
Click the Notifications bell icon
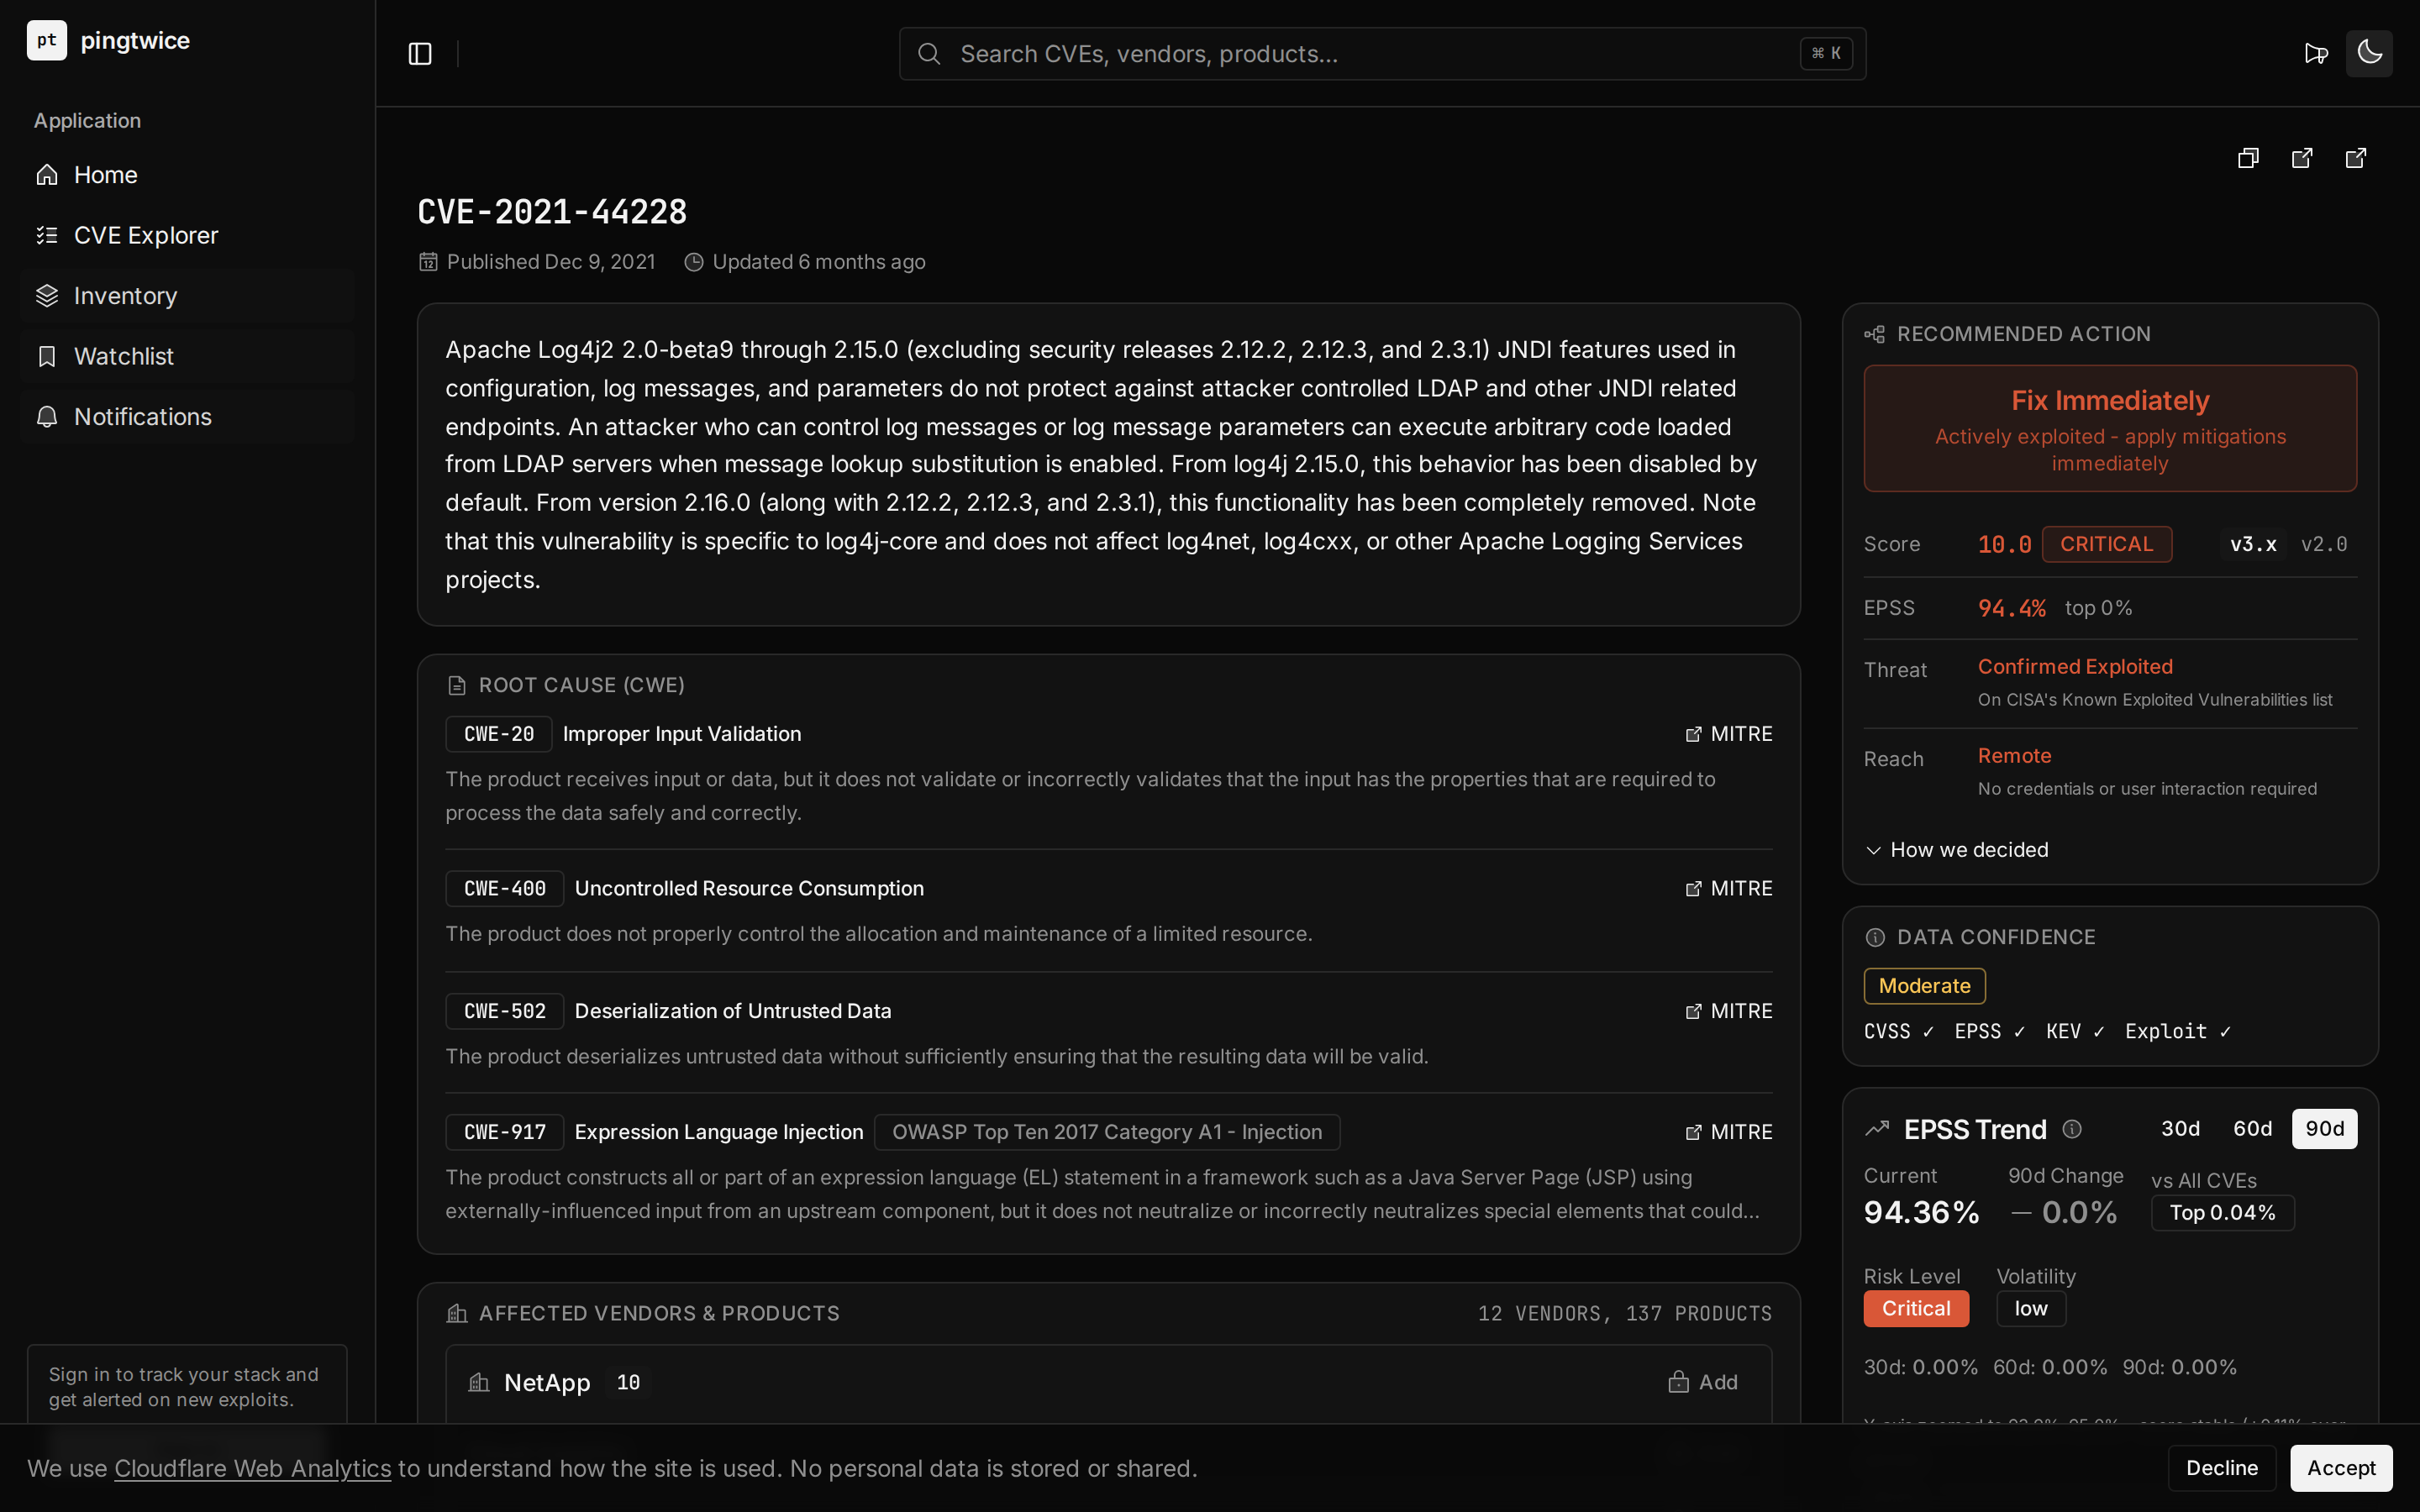coord(47,417)
